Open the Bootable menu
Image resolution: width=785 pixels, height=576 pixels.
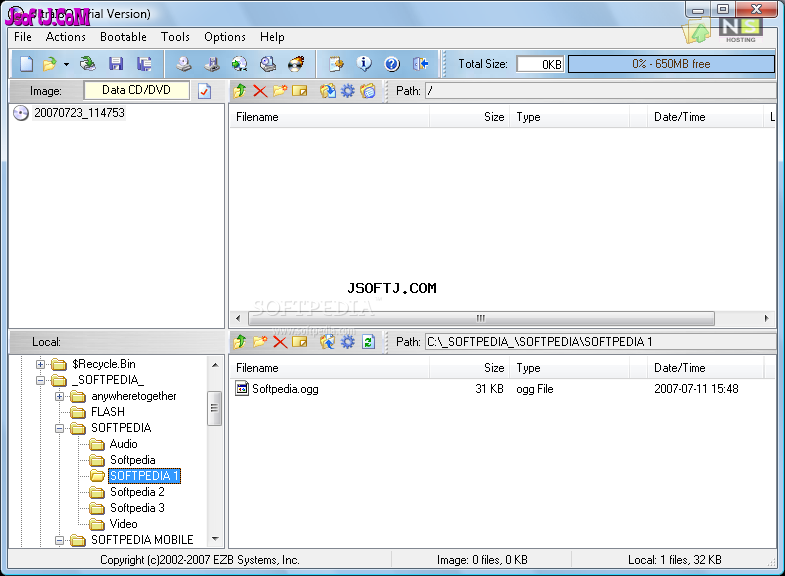click(x=123, y=37)
